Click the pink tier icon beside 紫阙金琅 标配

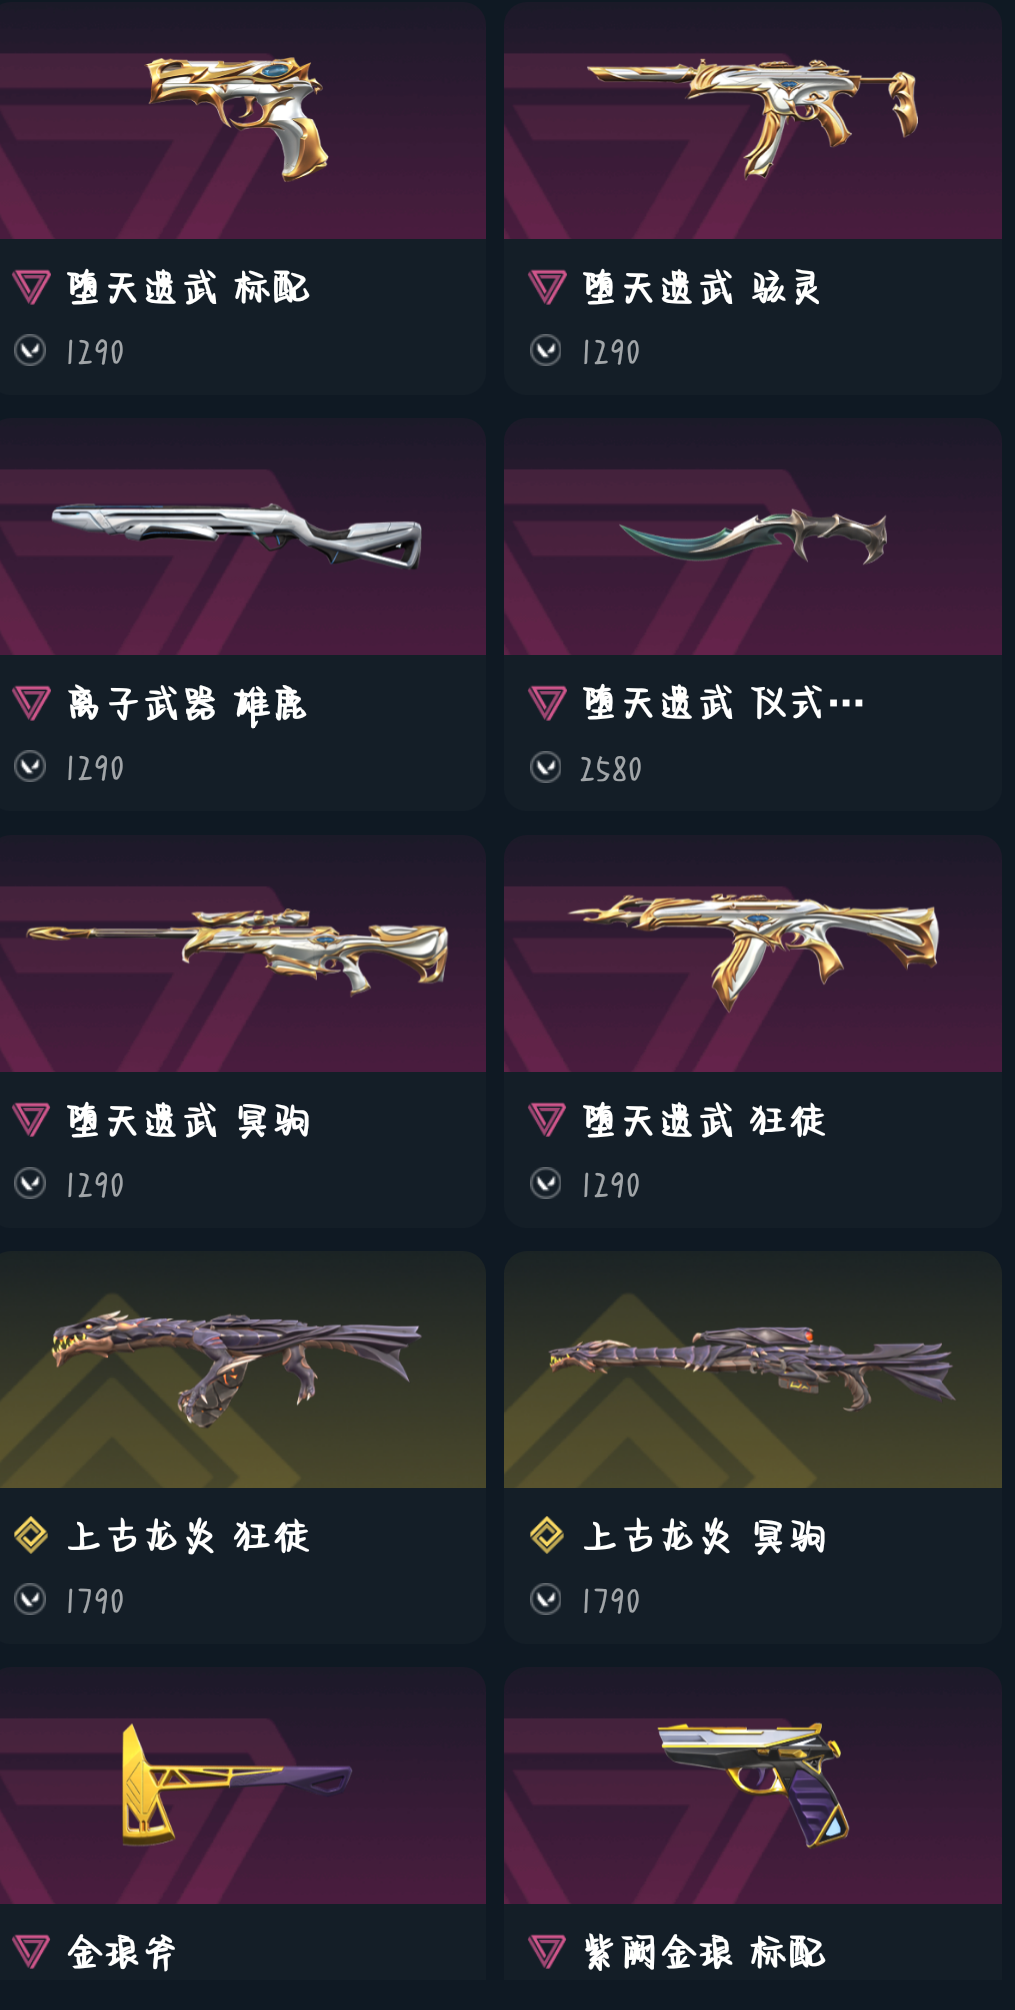tap(547, 1951)
